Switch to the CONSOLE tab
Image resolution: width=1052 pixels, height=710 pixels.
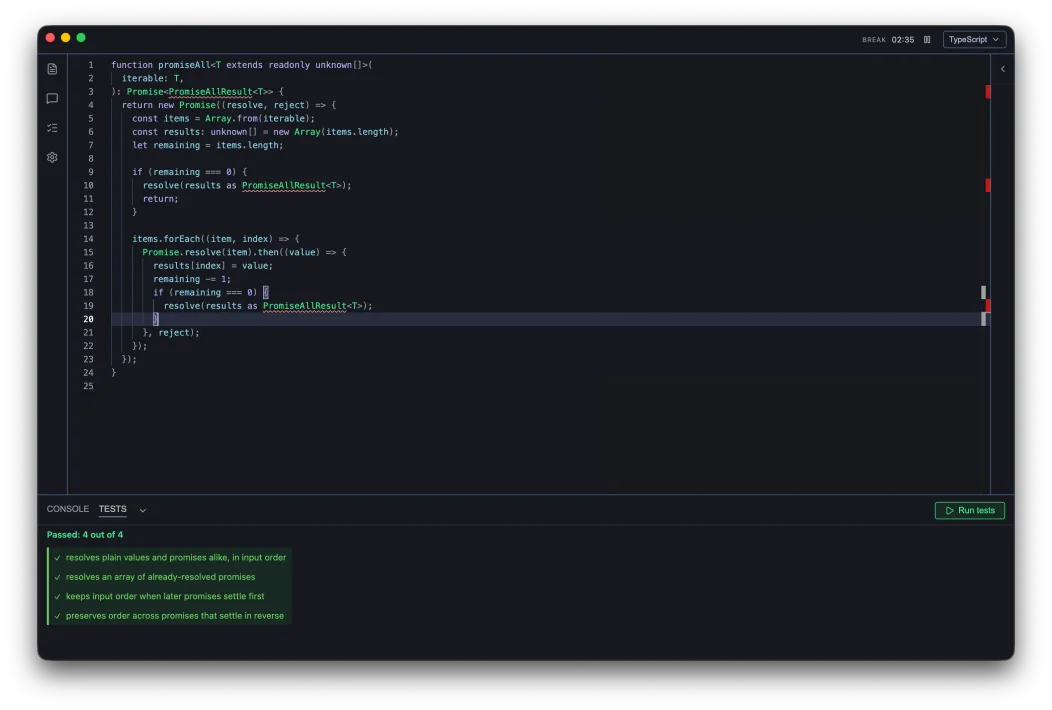click(68, 509)
